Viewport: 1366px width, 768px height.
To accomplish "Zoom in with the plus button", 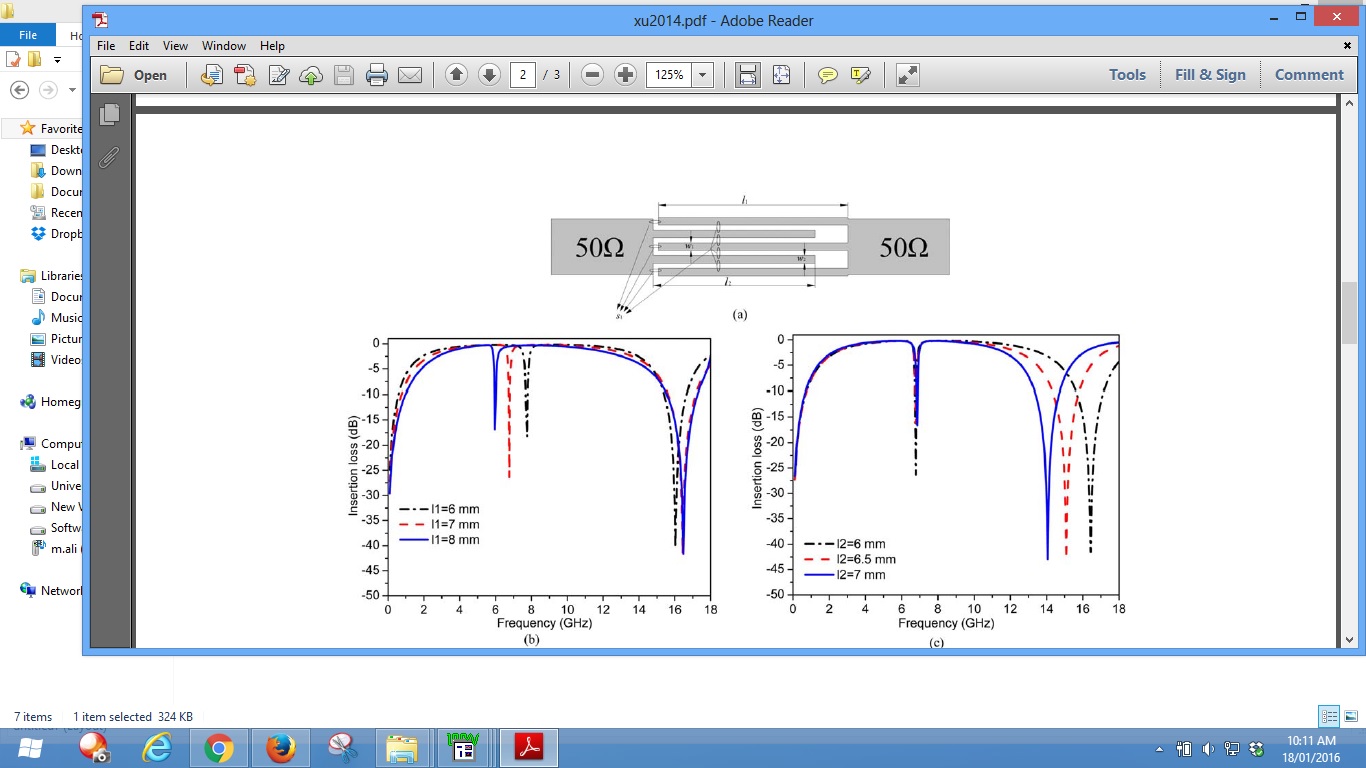I will pyautogui.click(x=625, y=75).
